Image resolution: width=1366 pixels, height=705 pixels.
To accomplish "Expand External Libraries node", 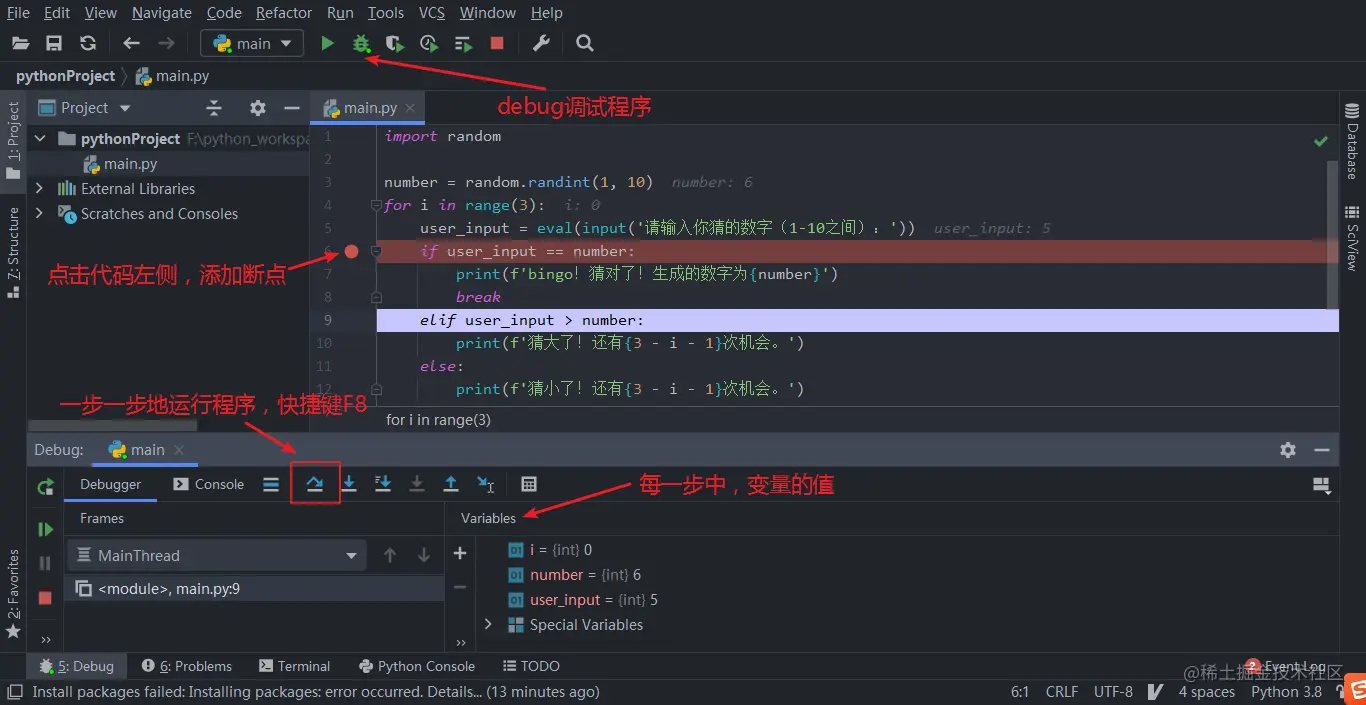I will click(40, 188).
